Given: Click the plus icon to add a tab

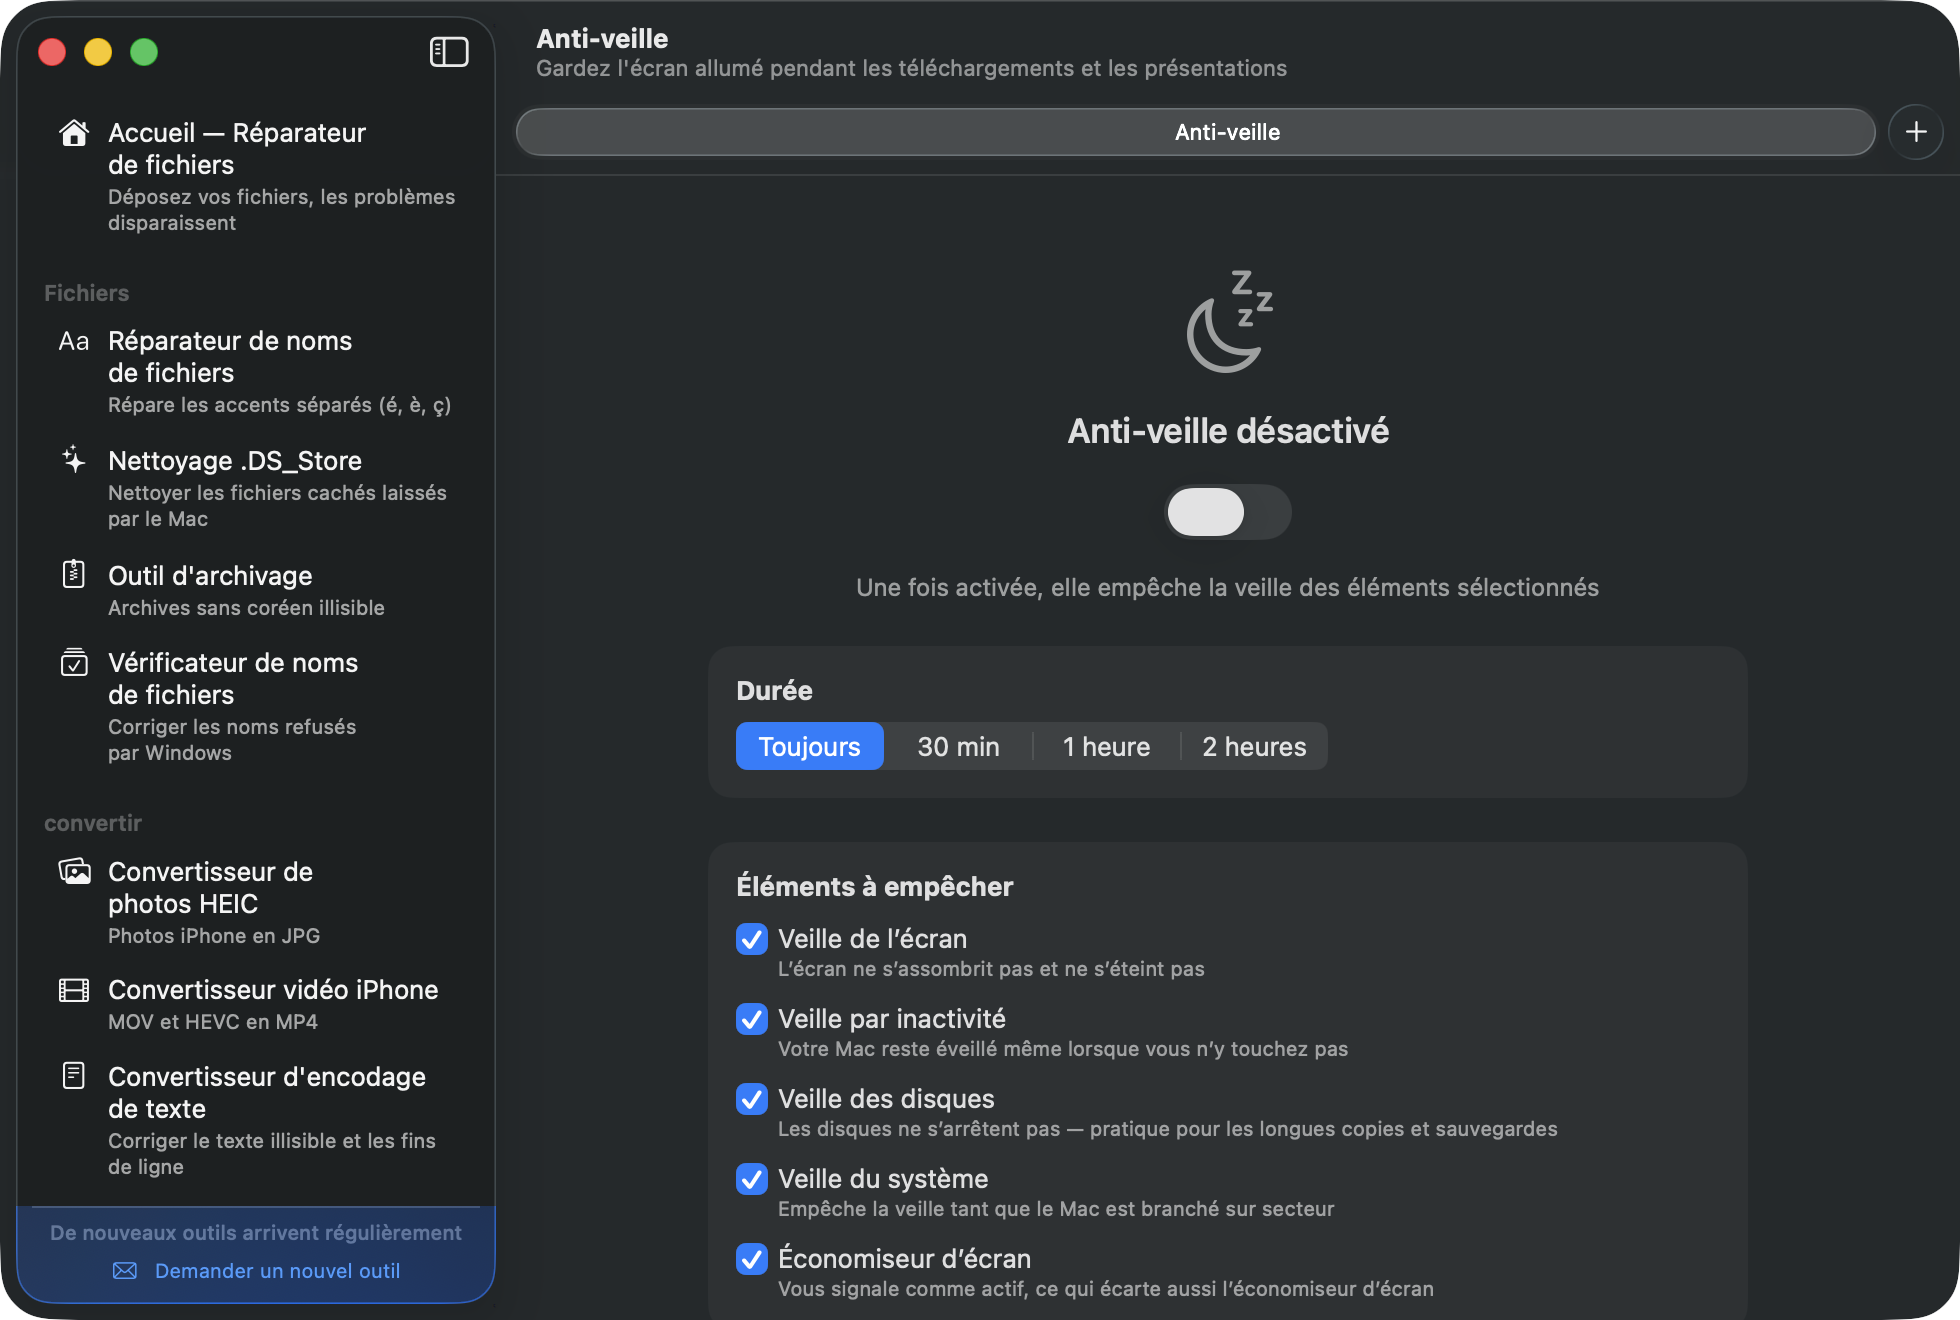Looking at the screenshot, I should pos(1916,132).
